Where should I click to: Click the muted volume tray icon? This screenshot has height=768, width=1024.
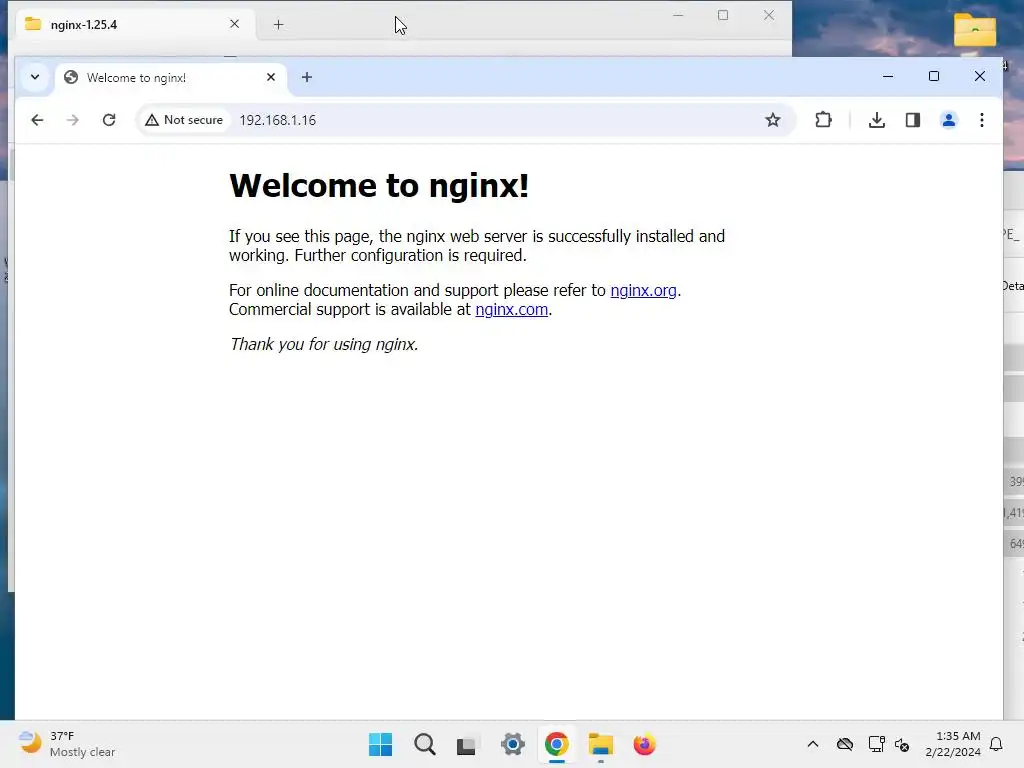903,744
